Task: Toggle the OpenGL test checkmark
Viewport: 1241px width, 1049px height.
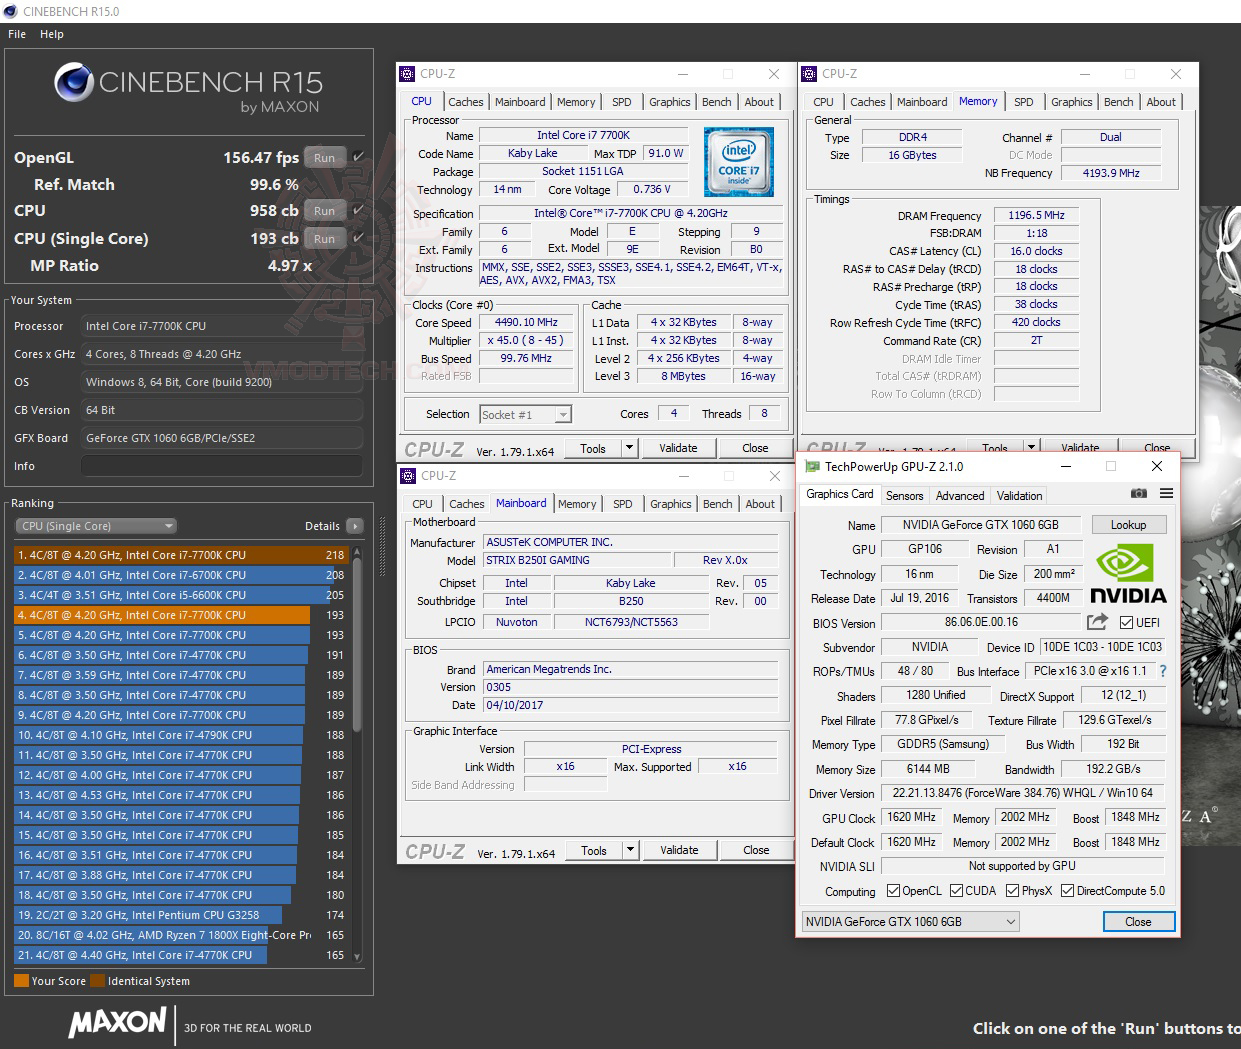Action: [358, 157]
